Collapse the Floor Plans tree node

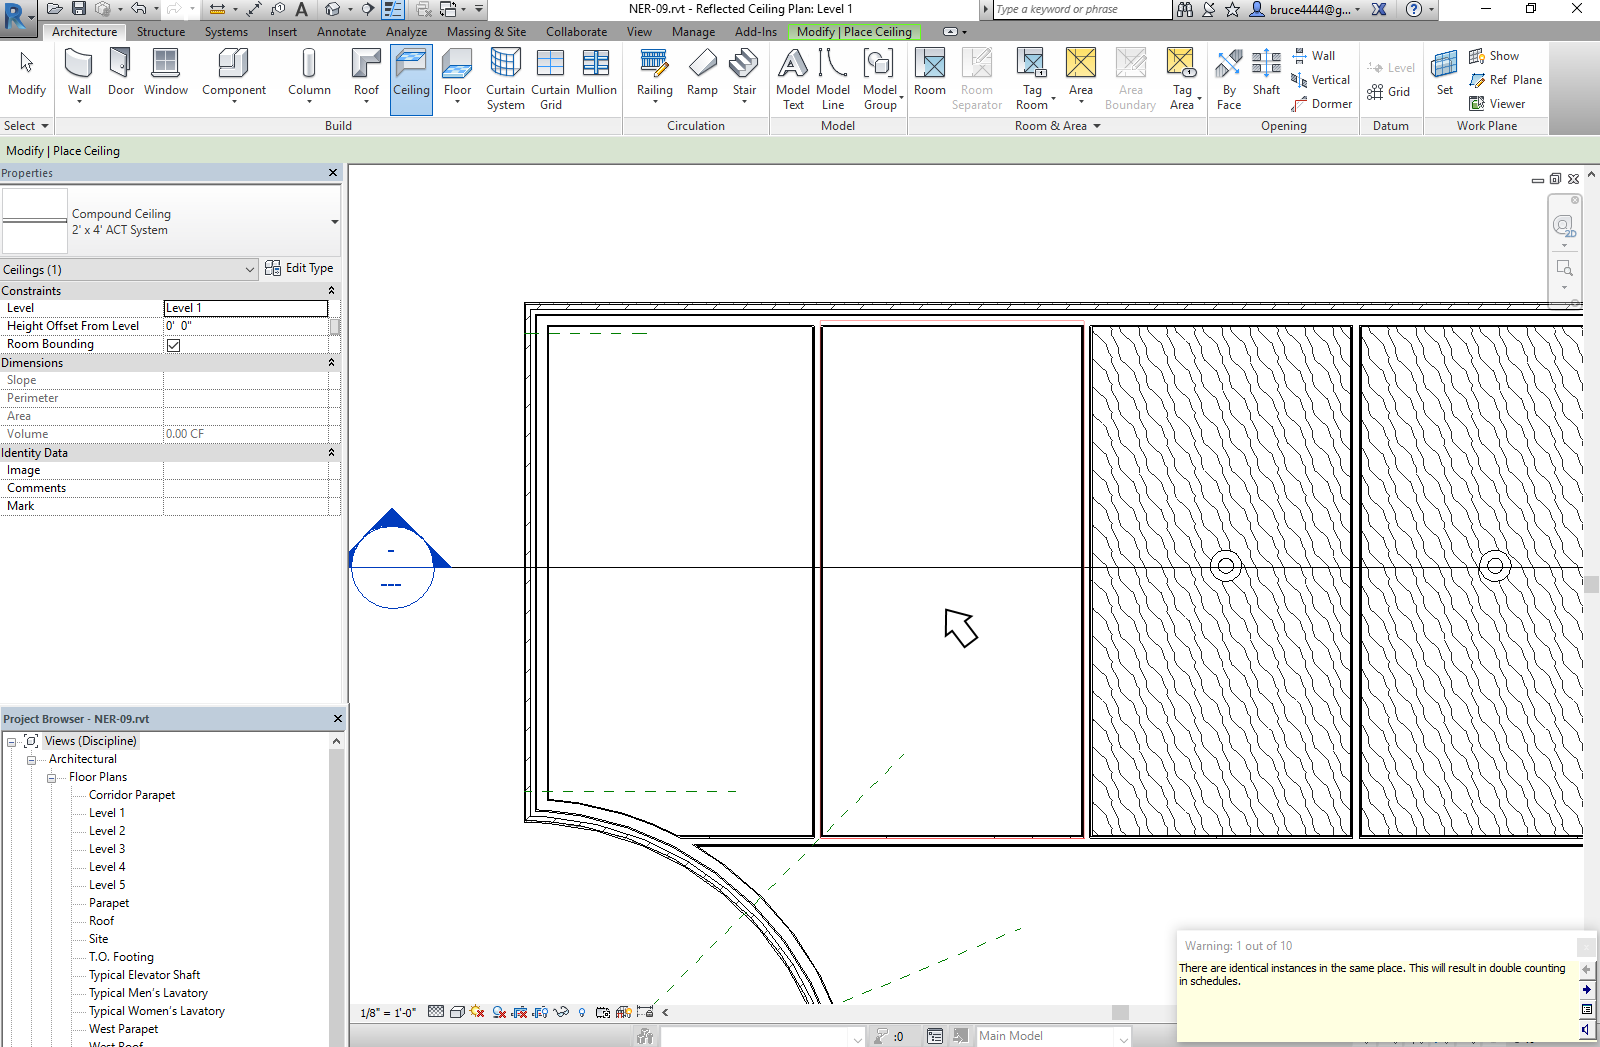tap(51, 777)
